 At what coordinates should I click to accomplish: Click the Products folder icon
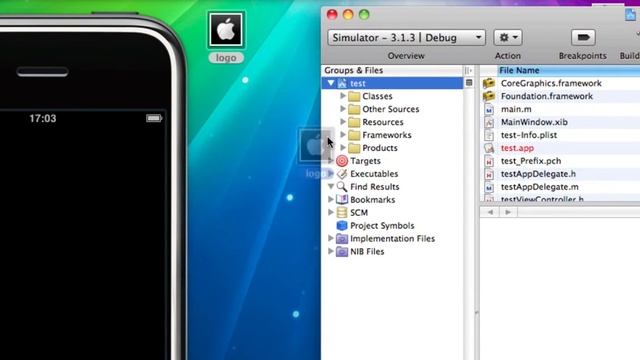(354, 148)
